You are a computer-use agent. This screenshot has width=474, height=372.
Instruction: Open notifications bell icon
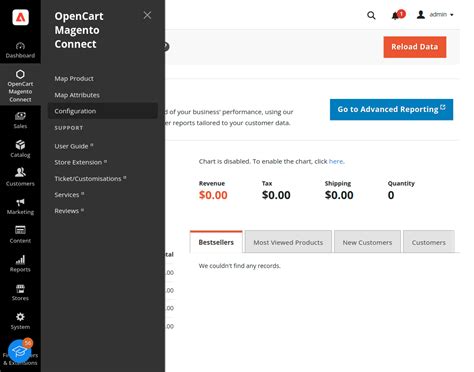(x=396, y=15)
